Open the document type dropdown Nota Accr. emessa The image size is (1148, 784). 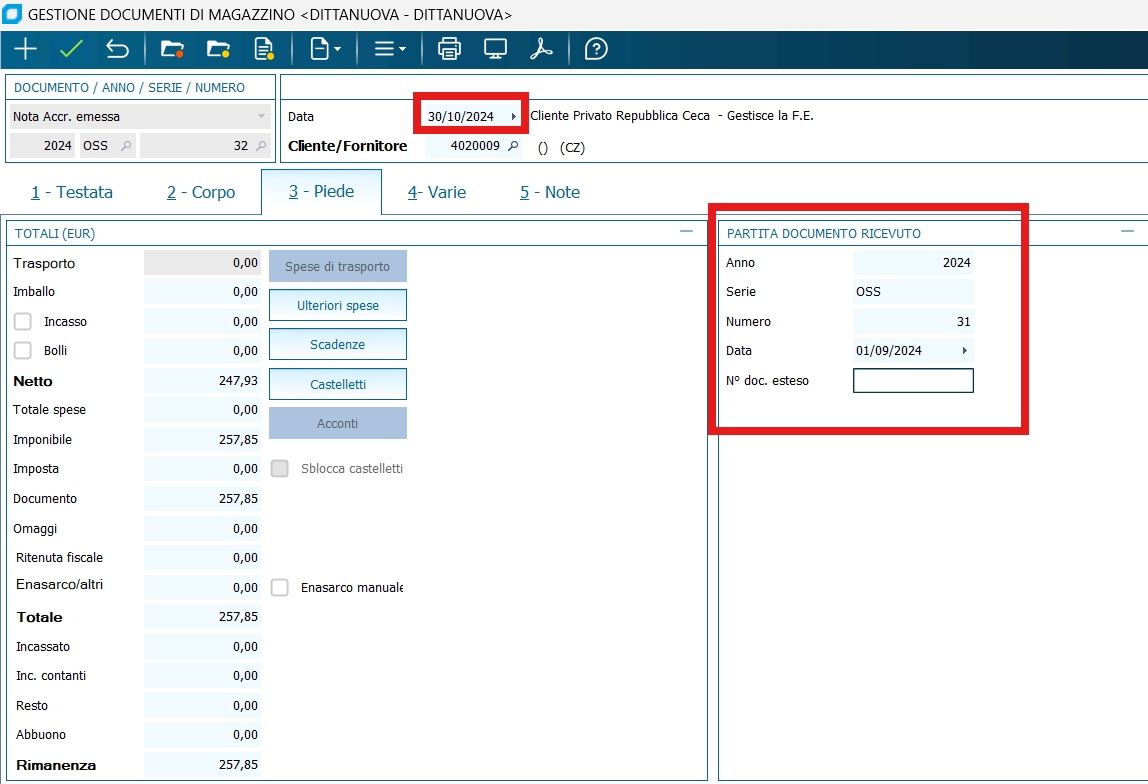(262, 116)
